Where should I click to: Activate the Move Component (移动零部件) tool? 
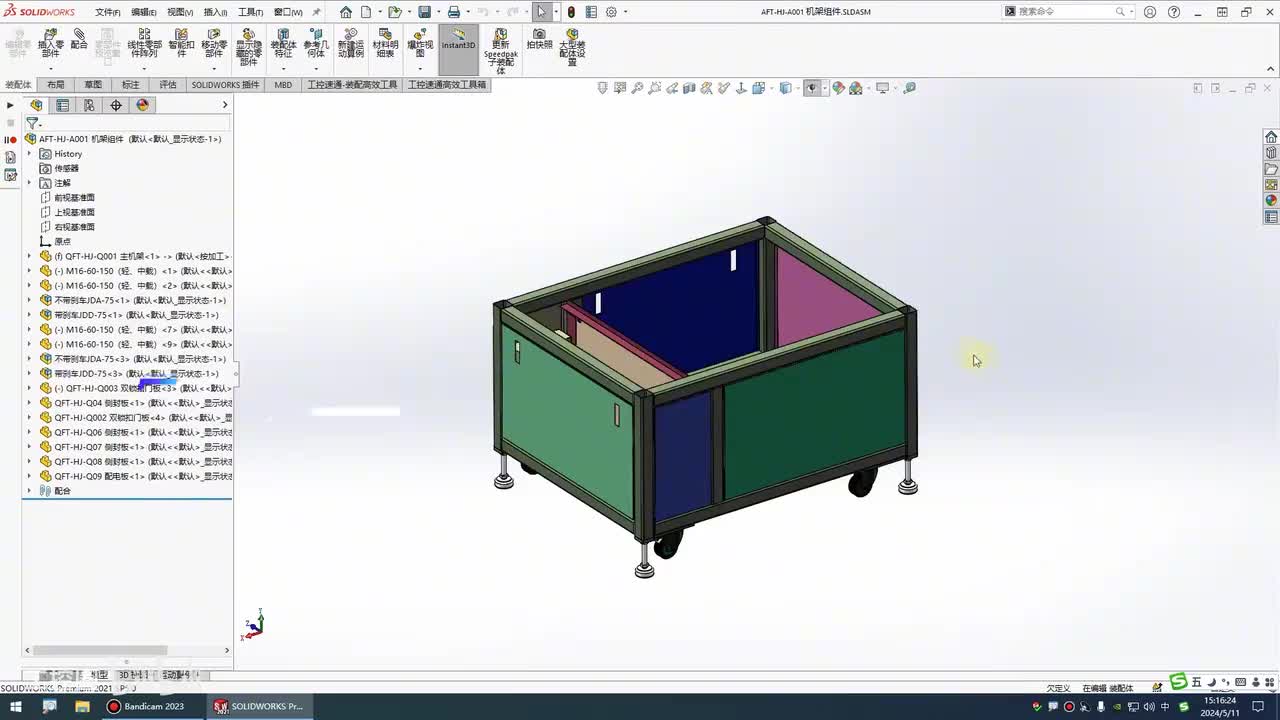(214, 43)
